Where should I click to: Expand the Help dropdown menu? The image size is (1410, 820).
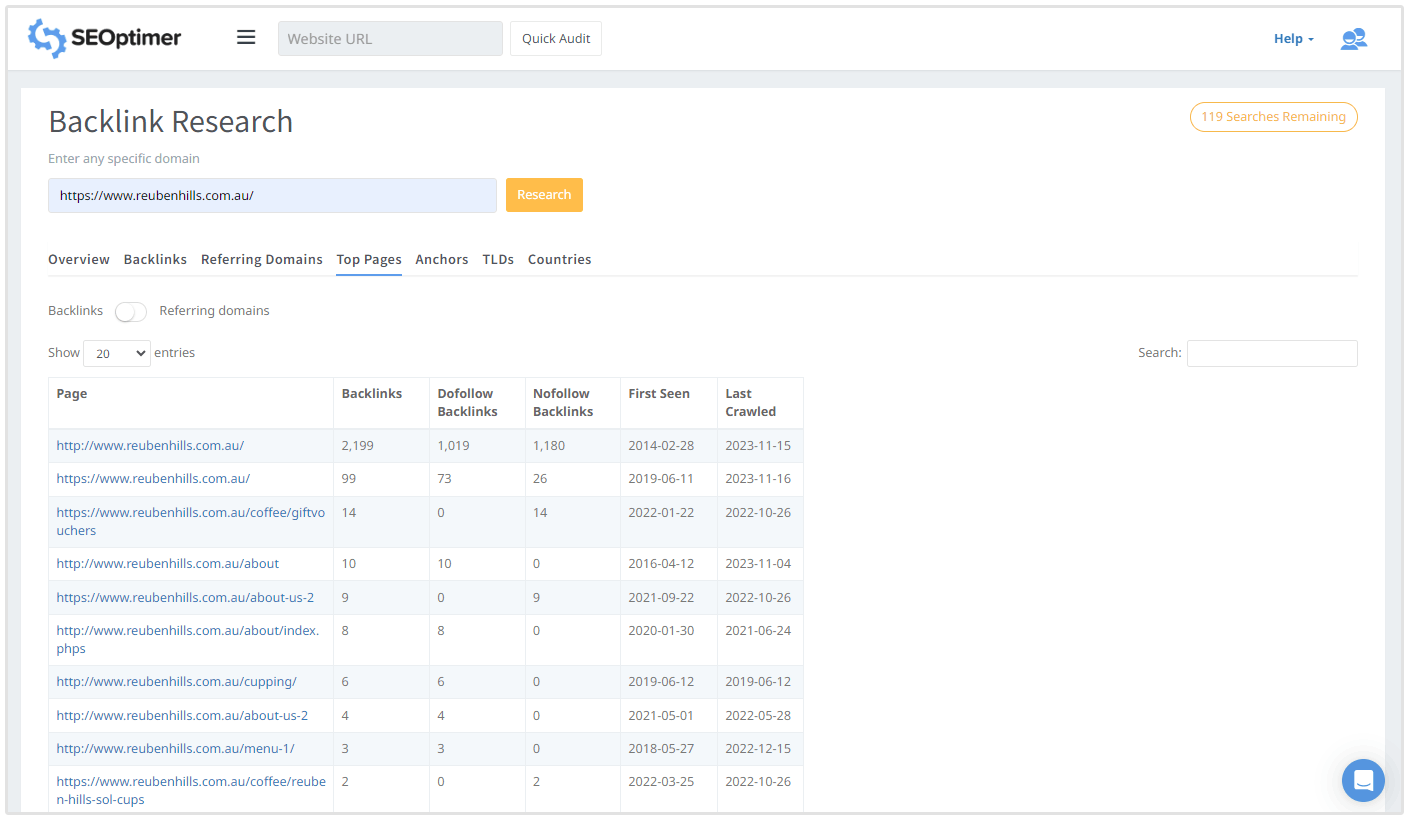click(x=1293, y=39)
